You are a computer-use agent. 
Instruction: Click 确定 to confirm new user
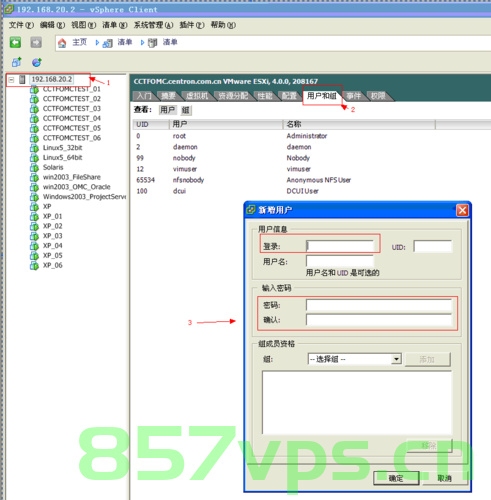pos(396,478)
